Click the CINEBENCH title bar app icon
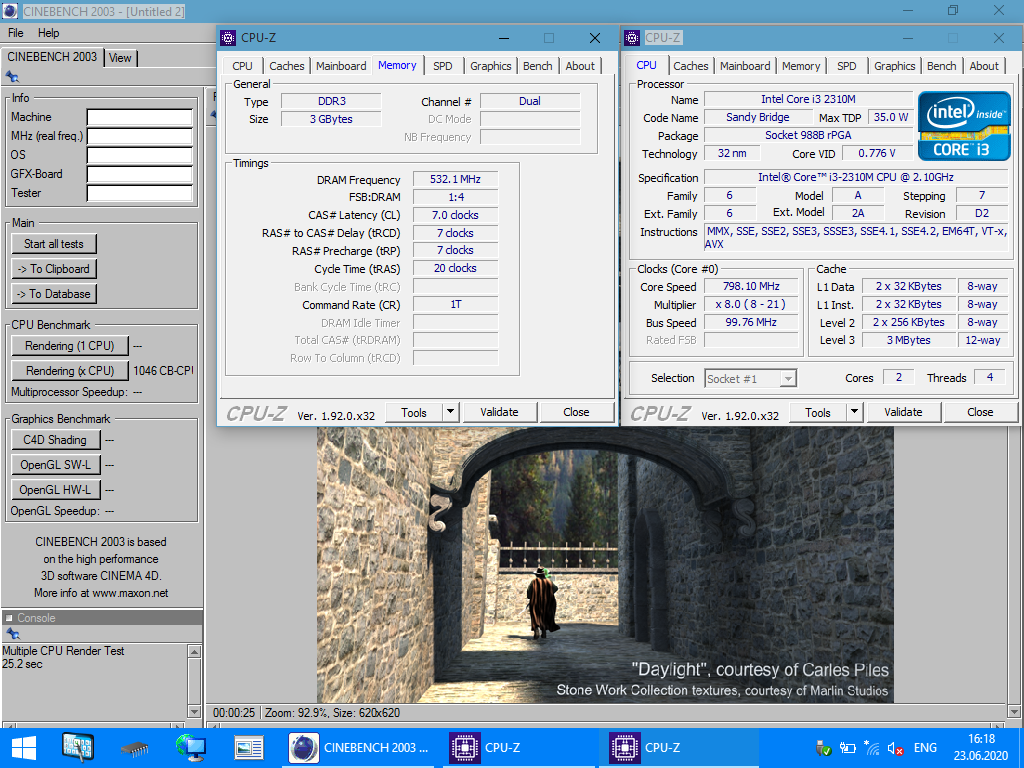The image size is (1024, 768). [x=10, y=11]
